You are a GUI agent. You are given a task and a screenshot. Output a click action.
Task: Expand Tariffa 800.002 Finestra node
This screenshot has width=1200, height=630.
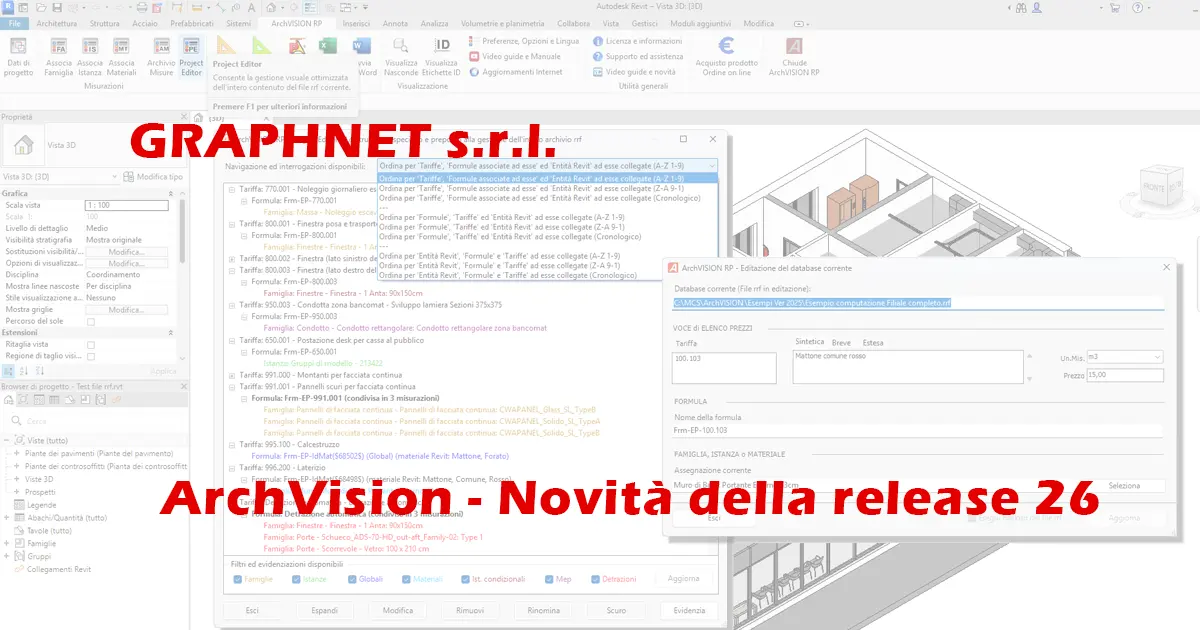tap(232, 259)
